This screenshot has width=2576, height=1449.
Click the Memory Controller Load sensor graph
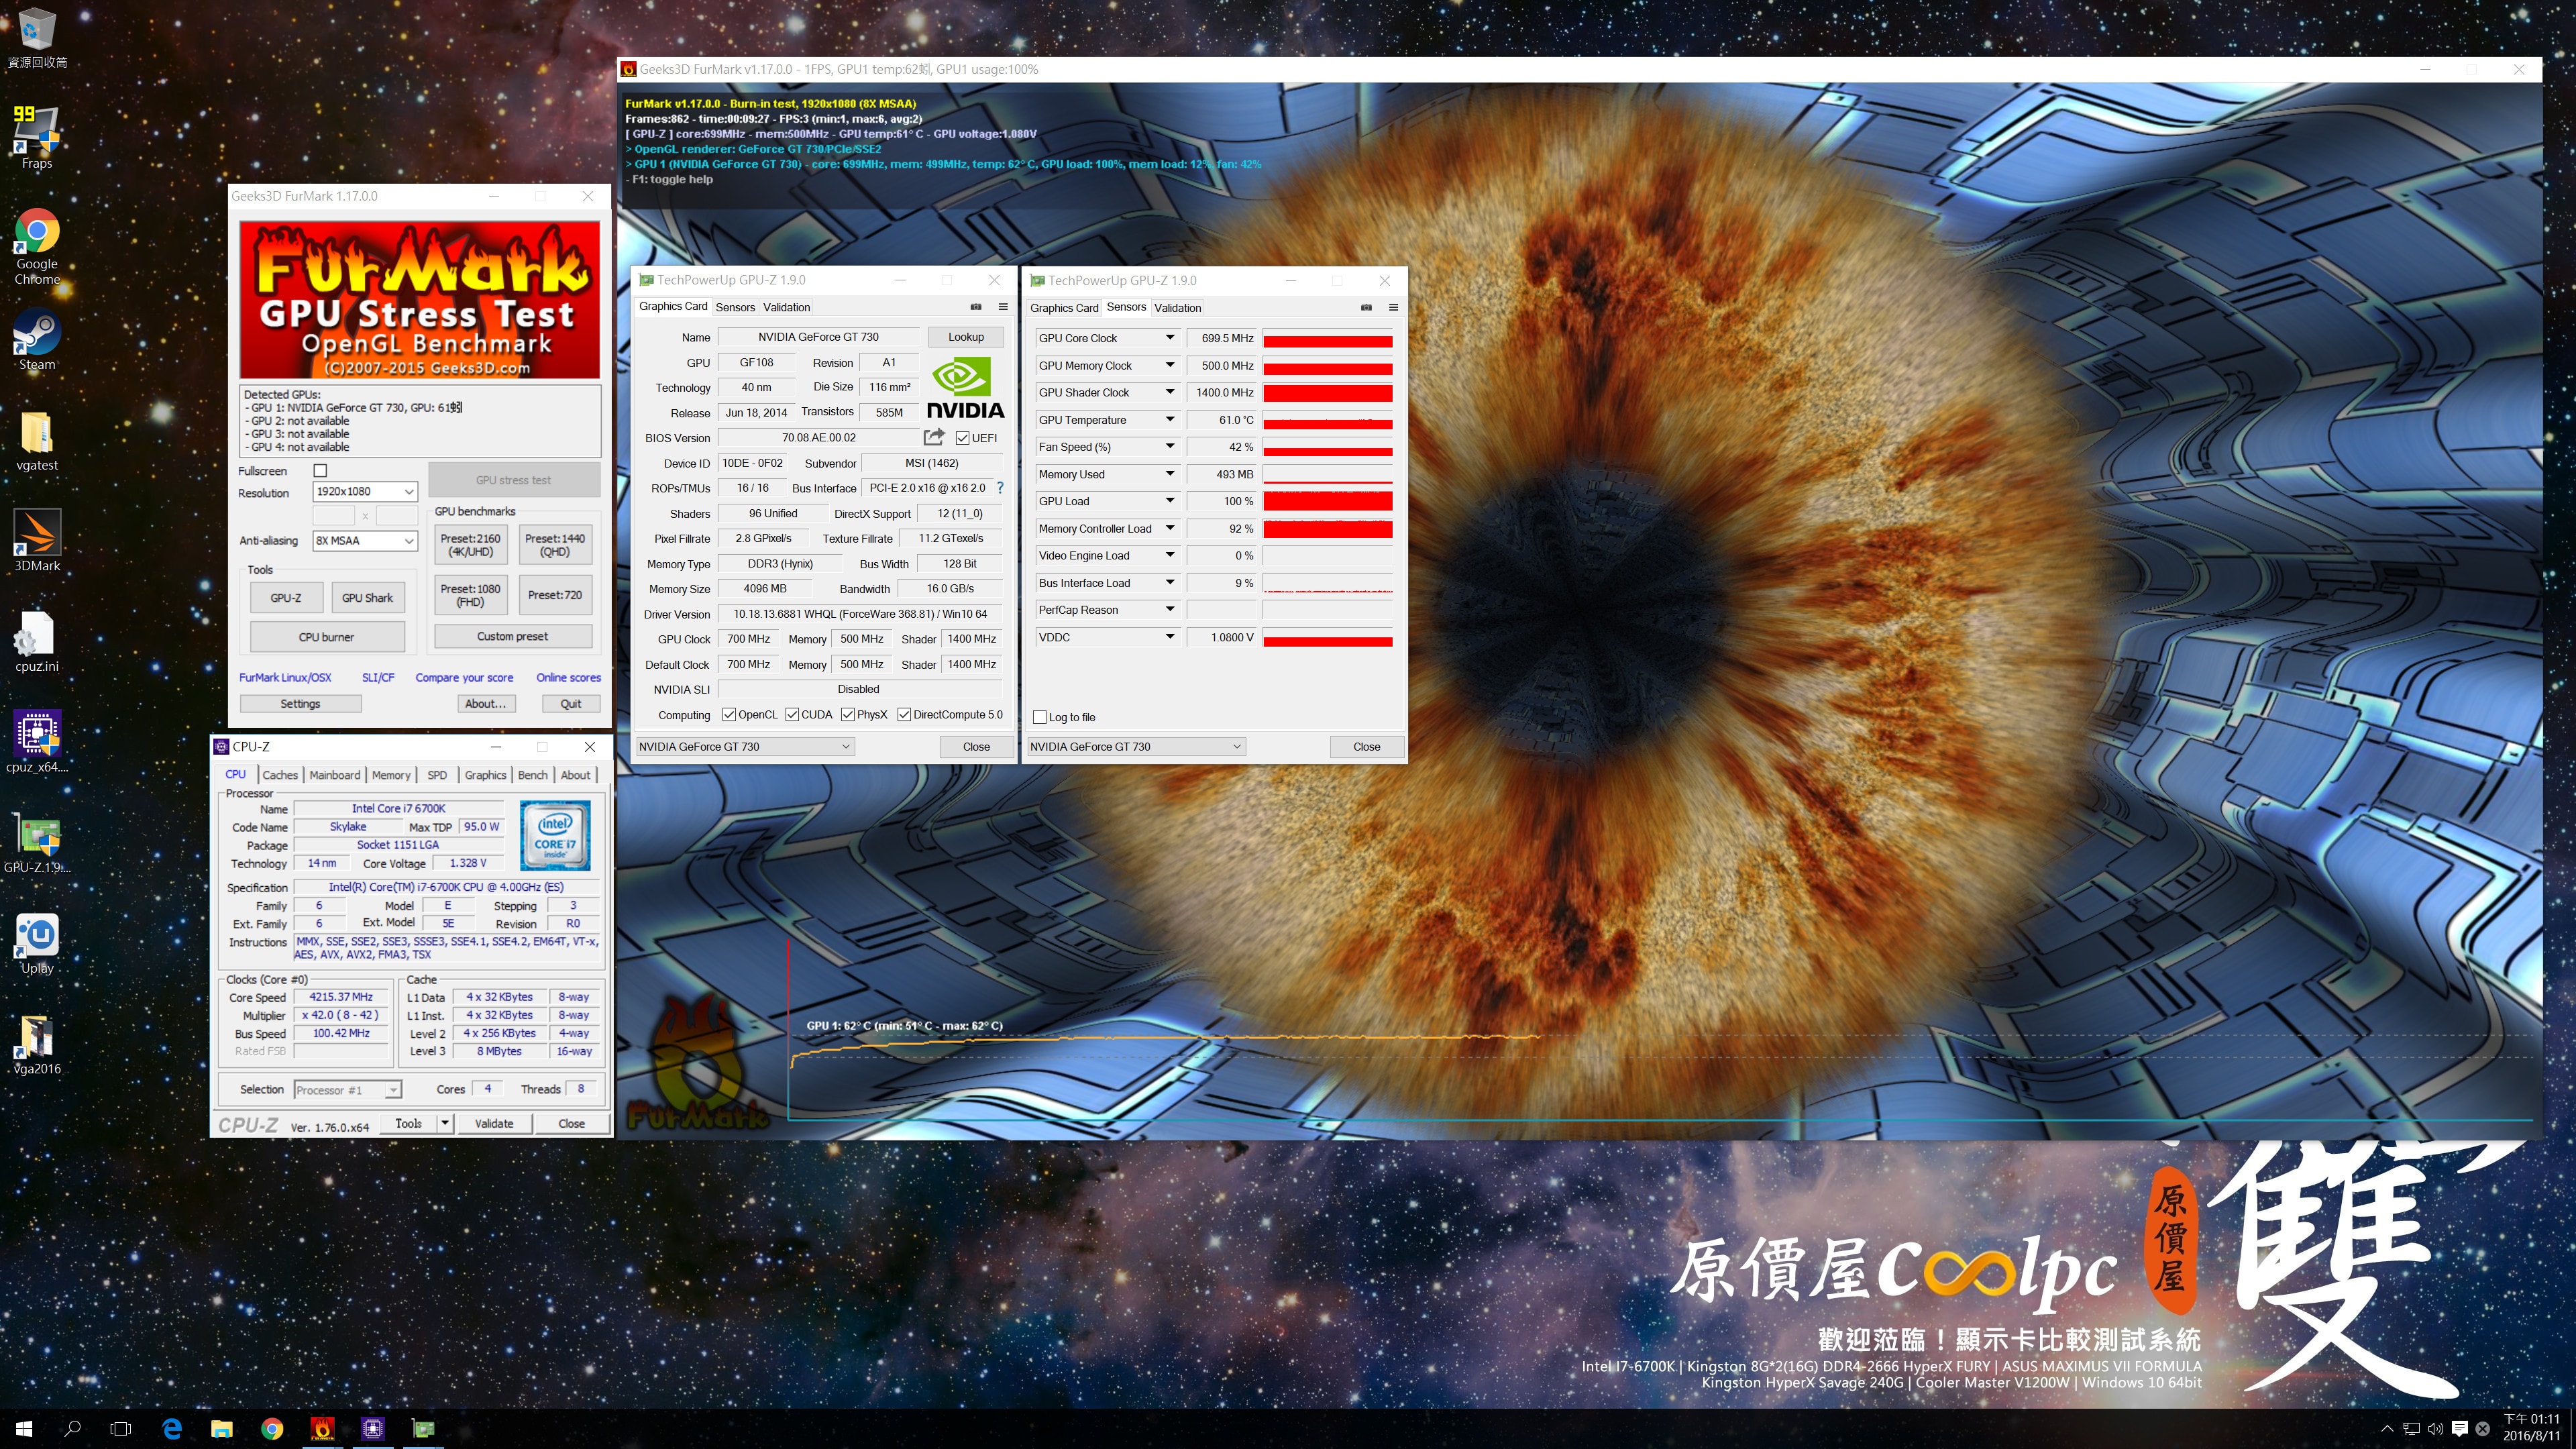click(1328, 529)
